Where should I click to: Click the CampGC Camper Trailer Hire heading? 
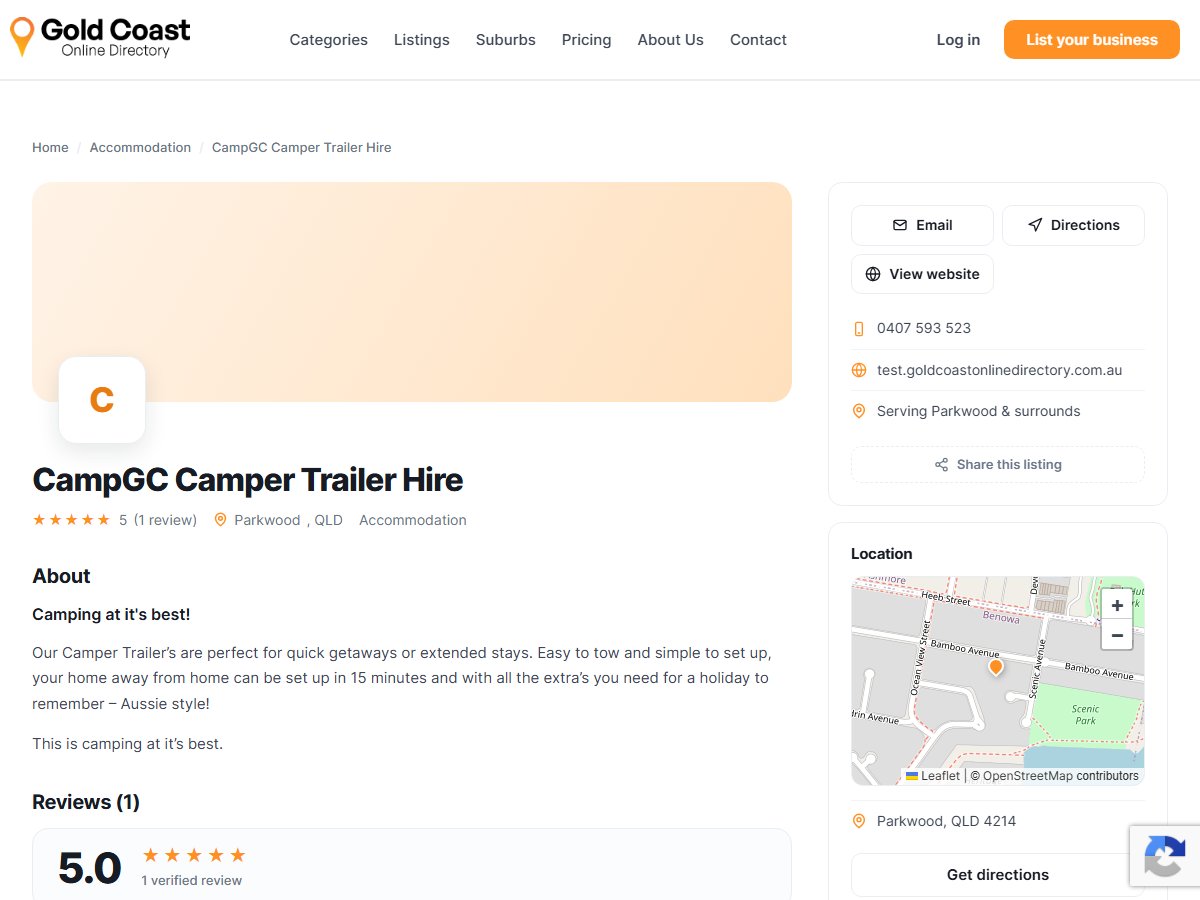(x=248, y=480)
